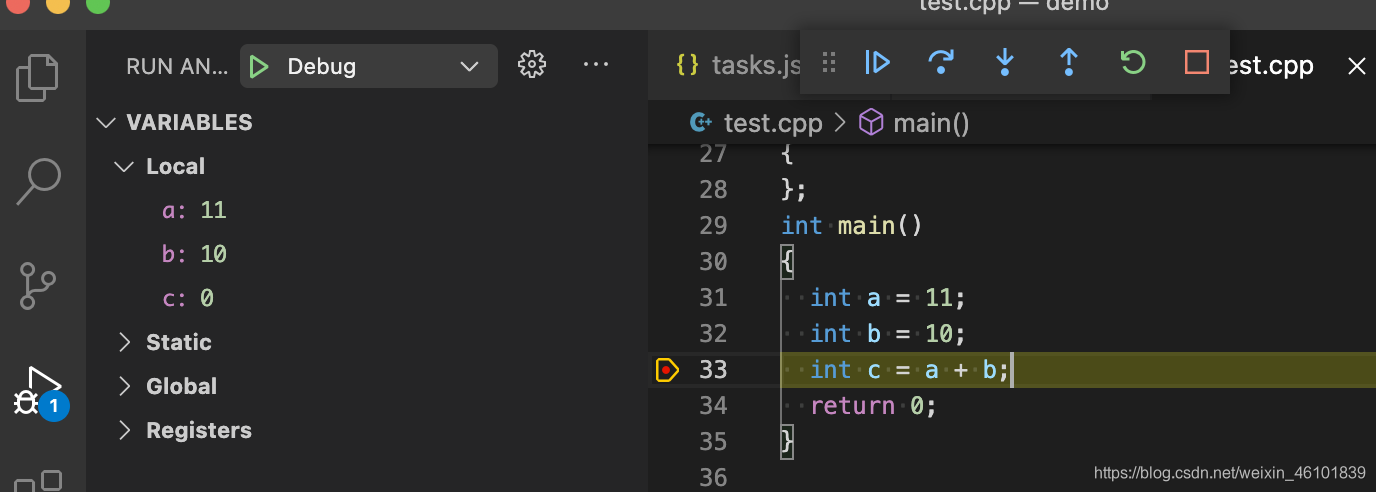
Task: Click code line 'int a = 11;'
Action: point(888,298)
